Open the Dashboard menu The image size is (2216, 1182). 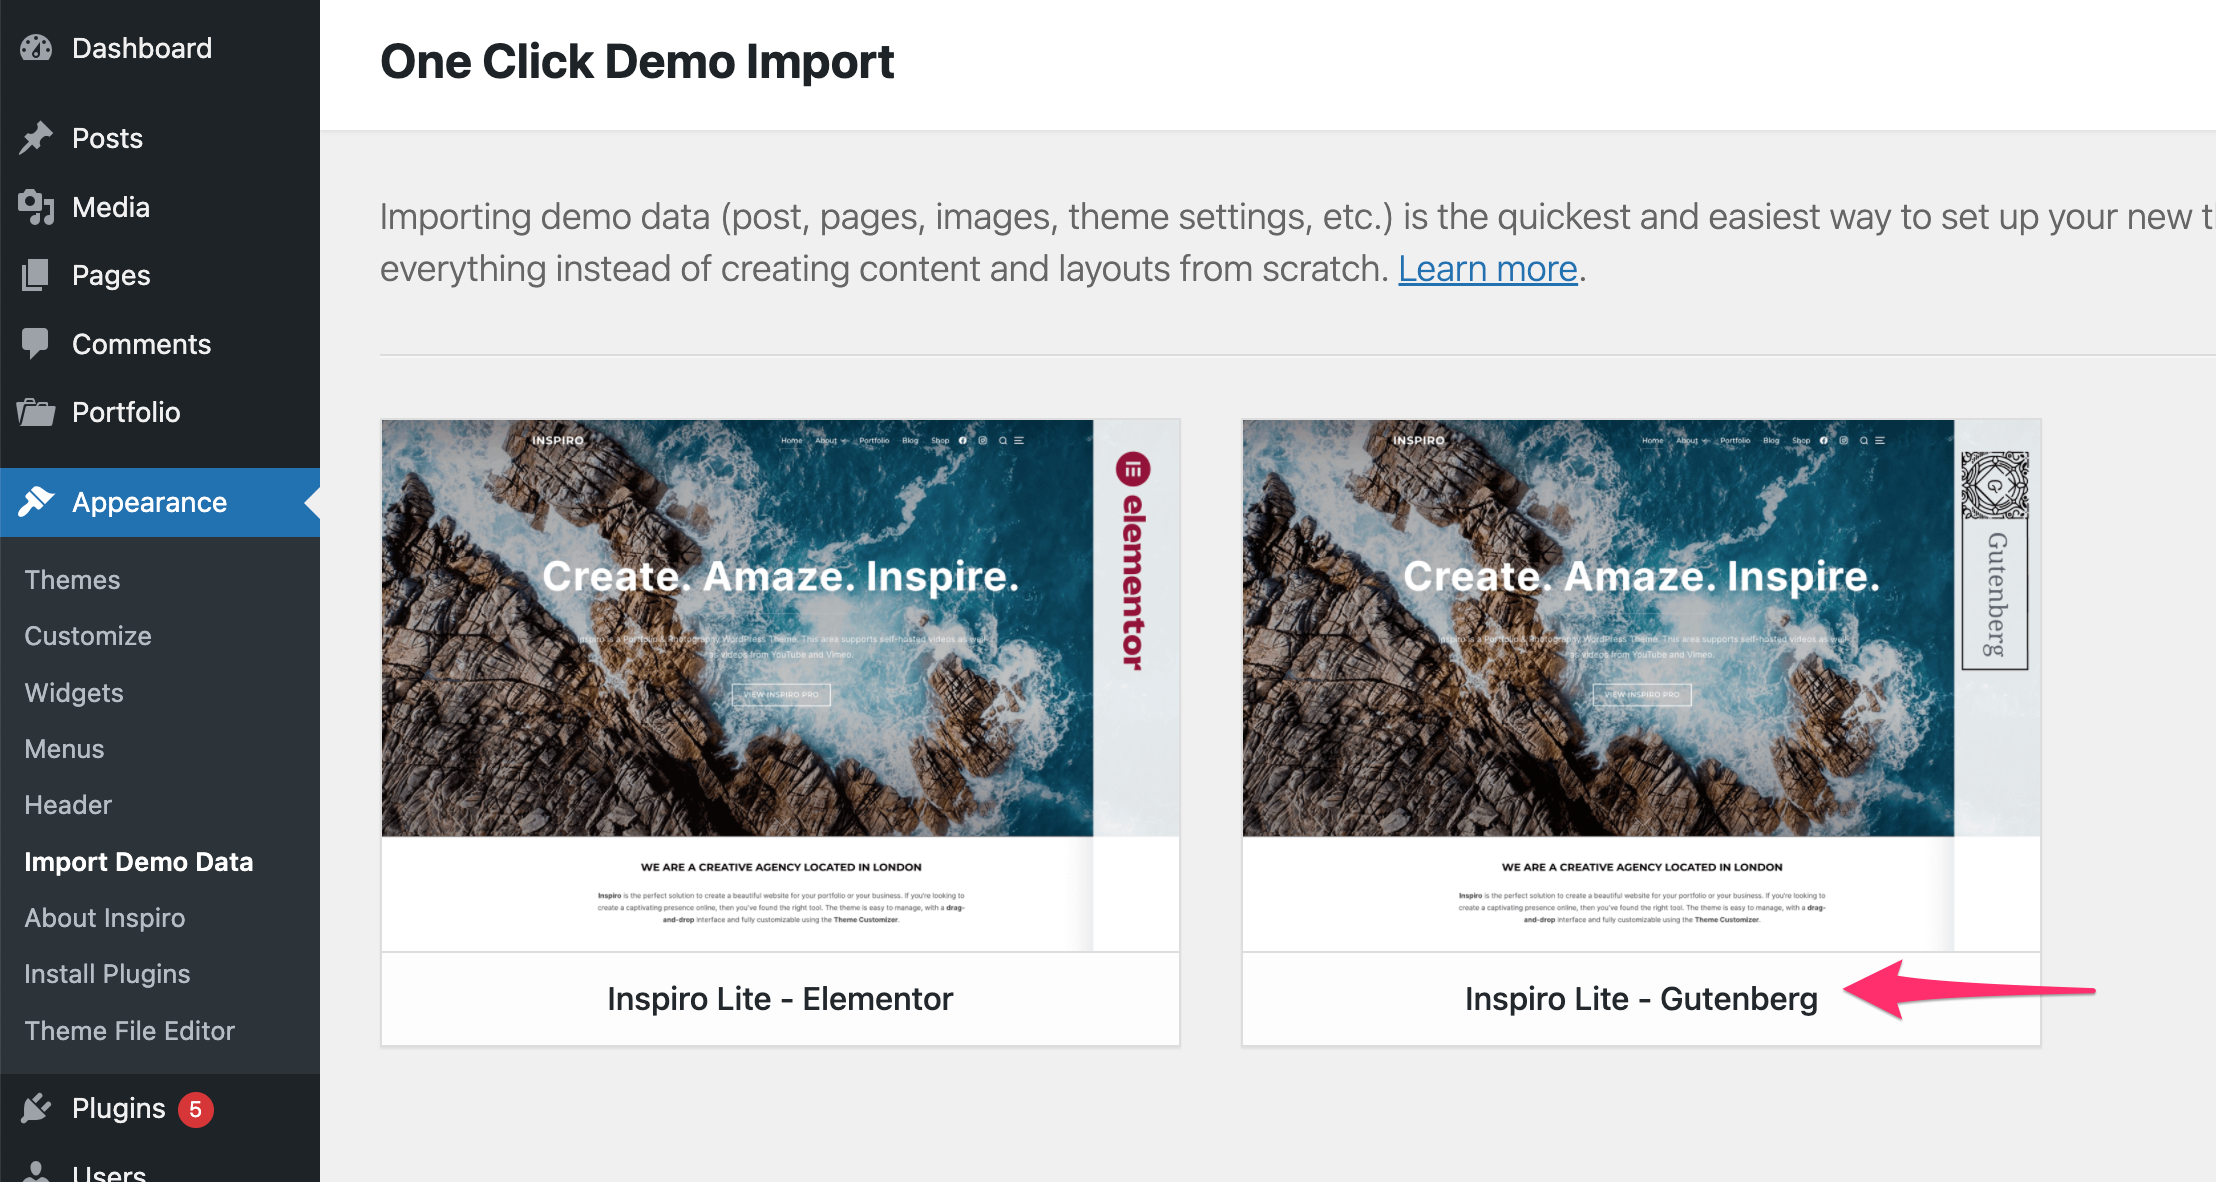(x=160, y=48)
